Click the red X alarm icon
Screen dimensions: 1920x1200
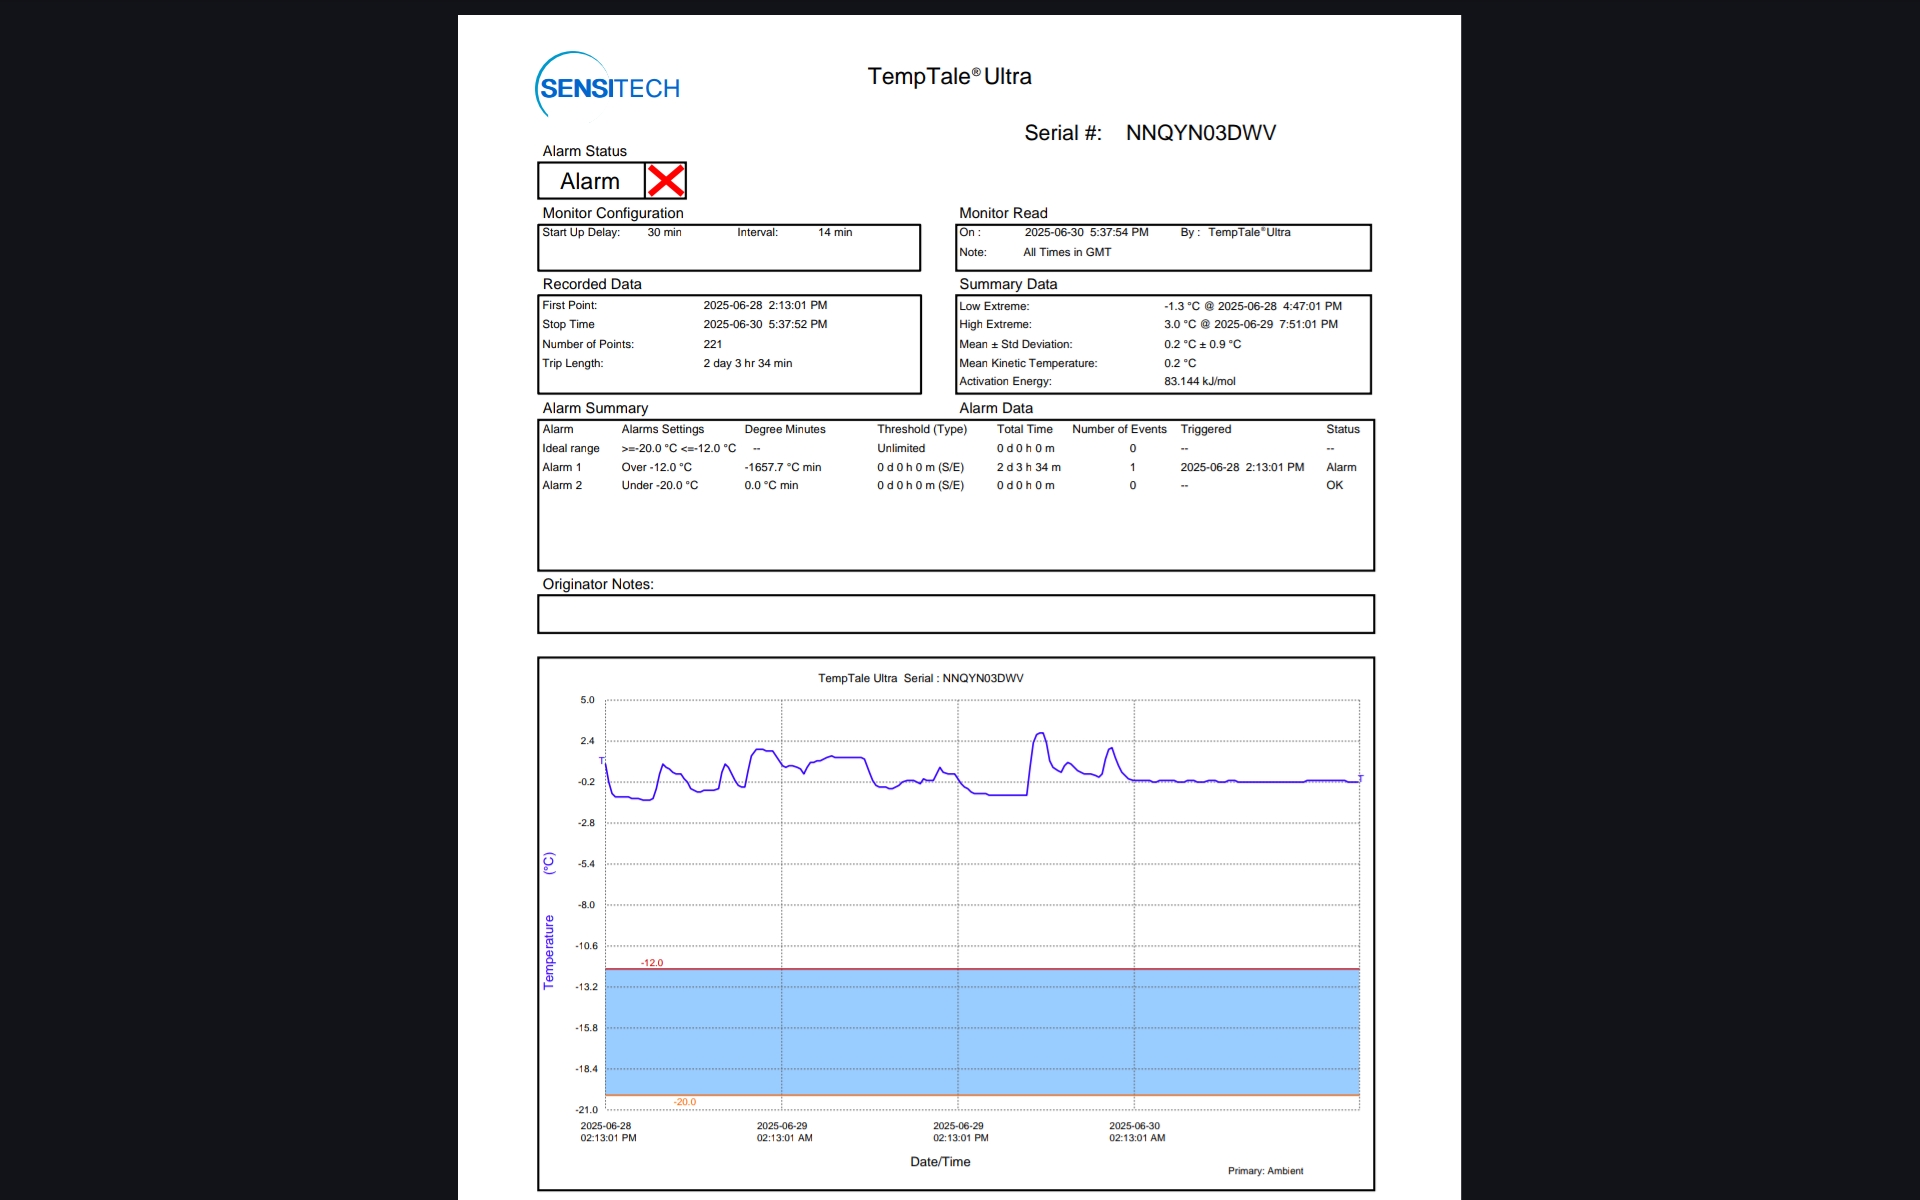click(665, 181)
